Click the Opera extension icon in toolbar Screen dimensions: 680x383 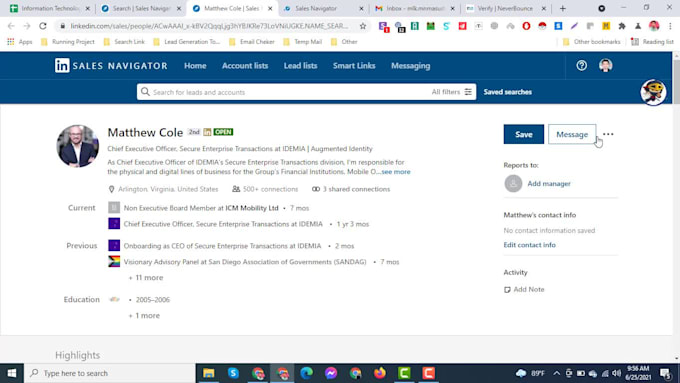click(526, 26)
